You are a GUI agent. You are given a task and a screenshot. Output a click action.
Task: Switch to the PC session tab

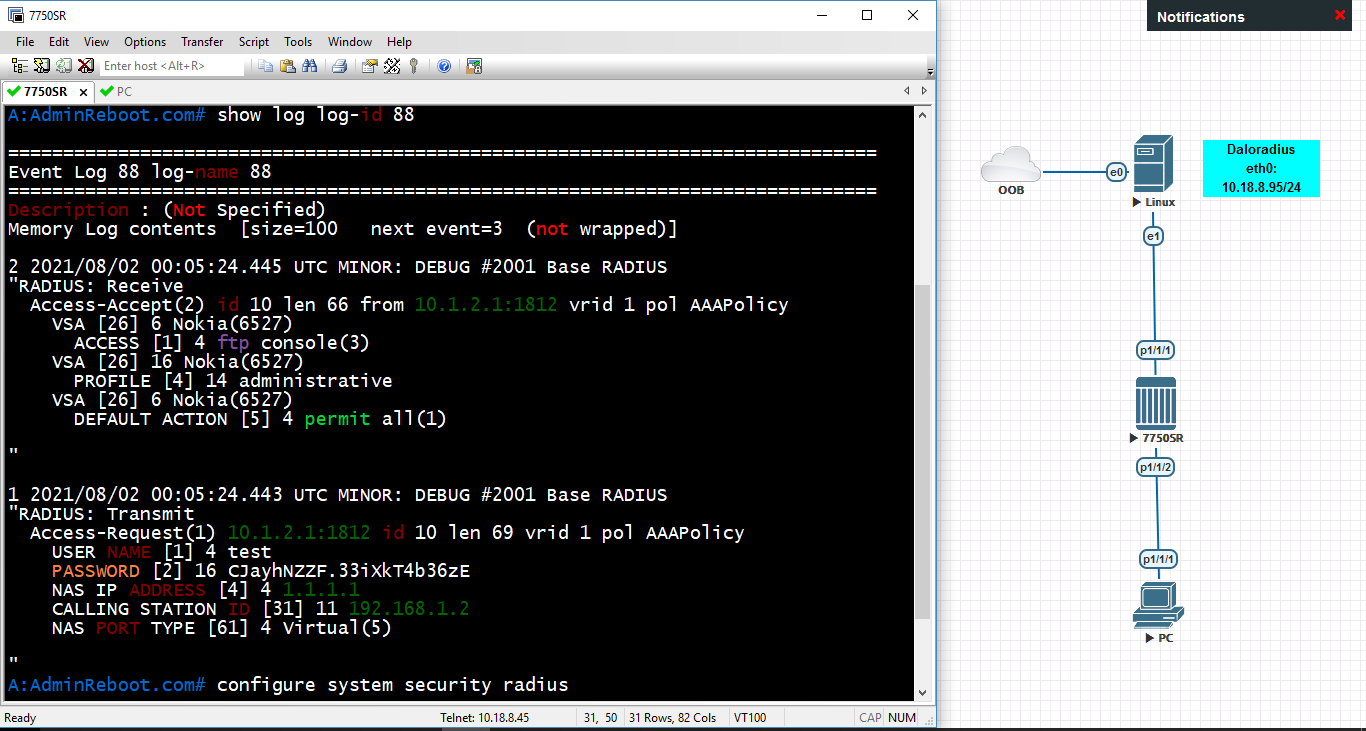click(117, 91)
